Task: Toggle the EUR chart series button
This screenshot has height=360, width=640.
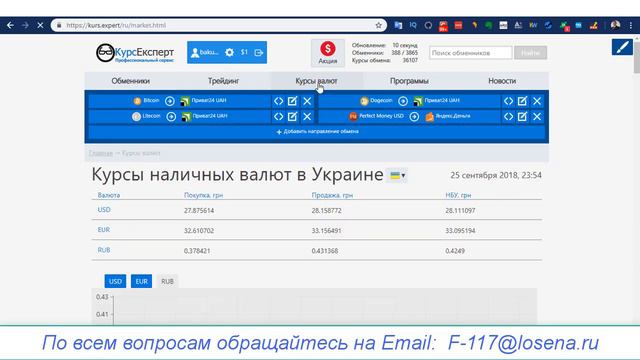Action: tap(141, 281)
